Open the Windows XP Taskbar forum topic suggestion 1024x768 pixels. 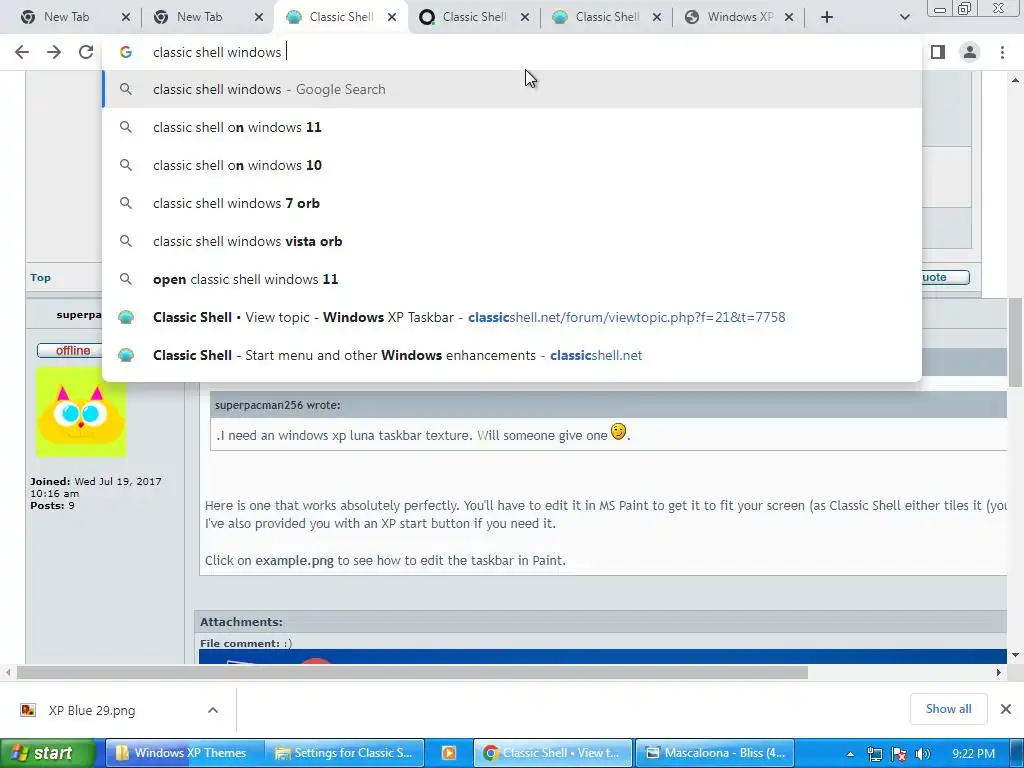tap(512, 317)
